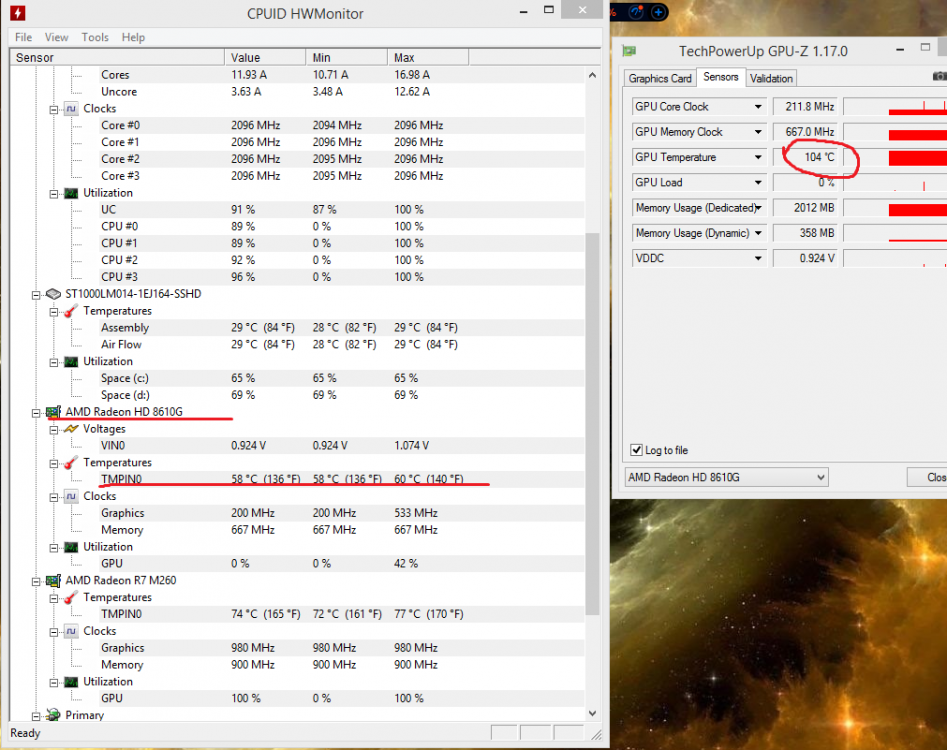Collapse the AMD Radeon HD 8610G node

(37, 412)
